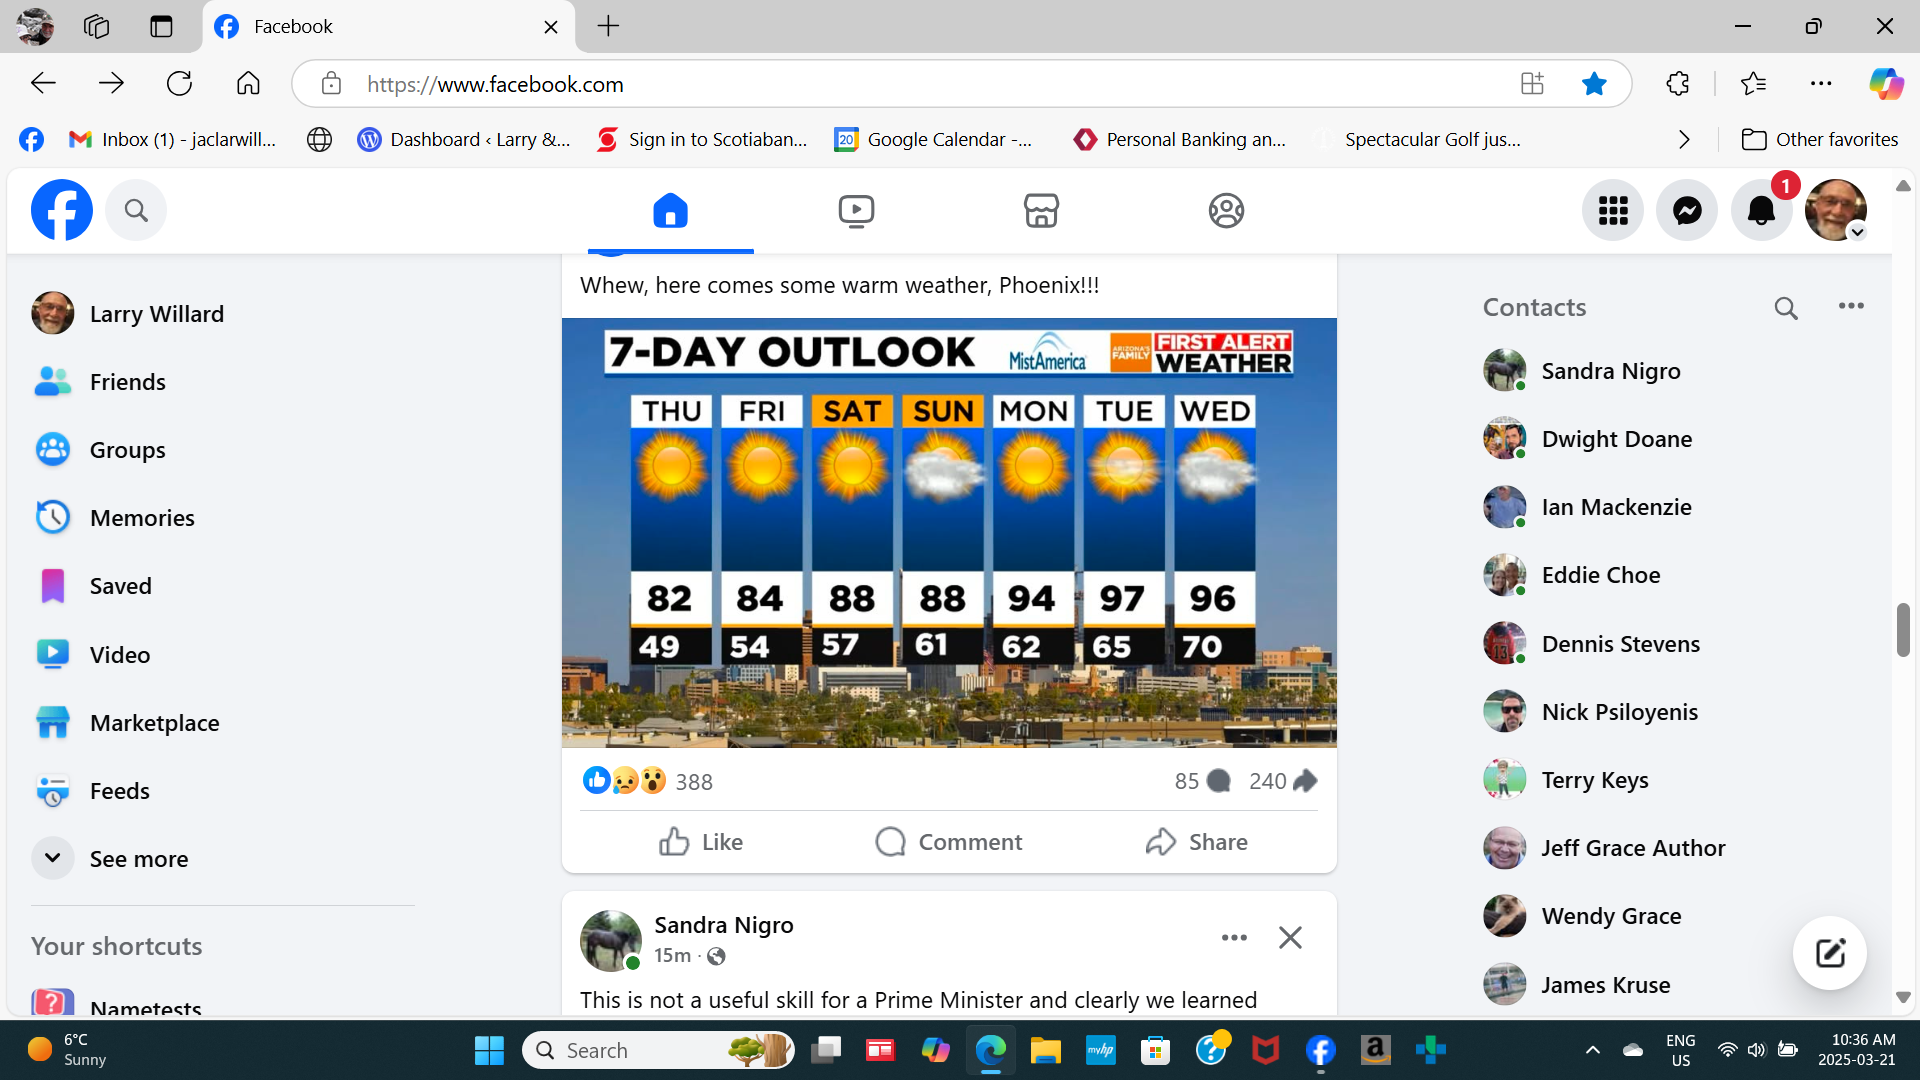Open the Groups tab icon in header
Viewport: 1920px width, 1080px height.
(x=1226, y=211)
